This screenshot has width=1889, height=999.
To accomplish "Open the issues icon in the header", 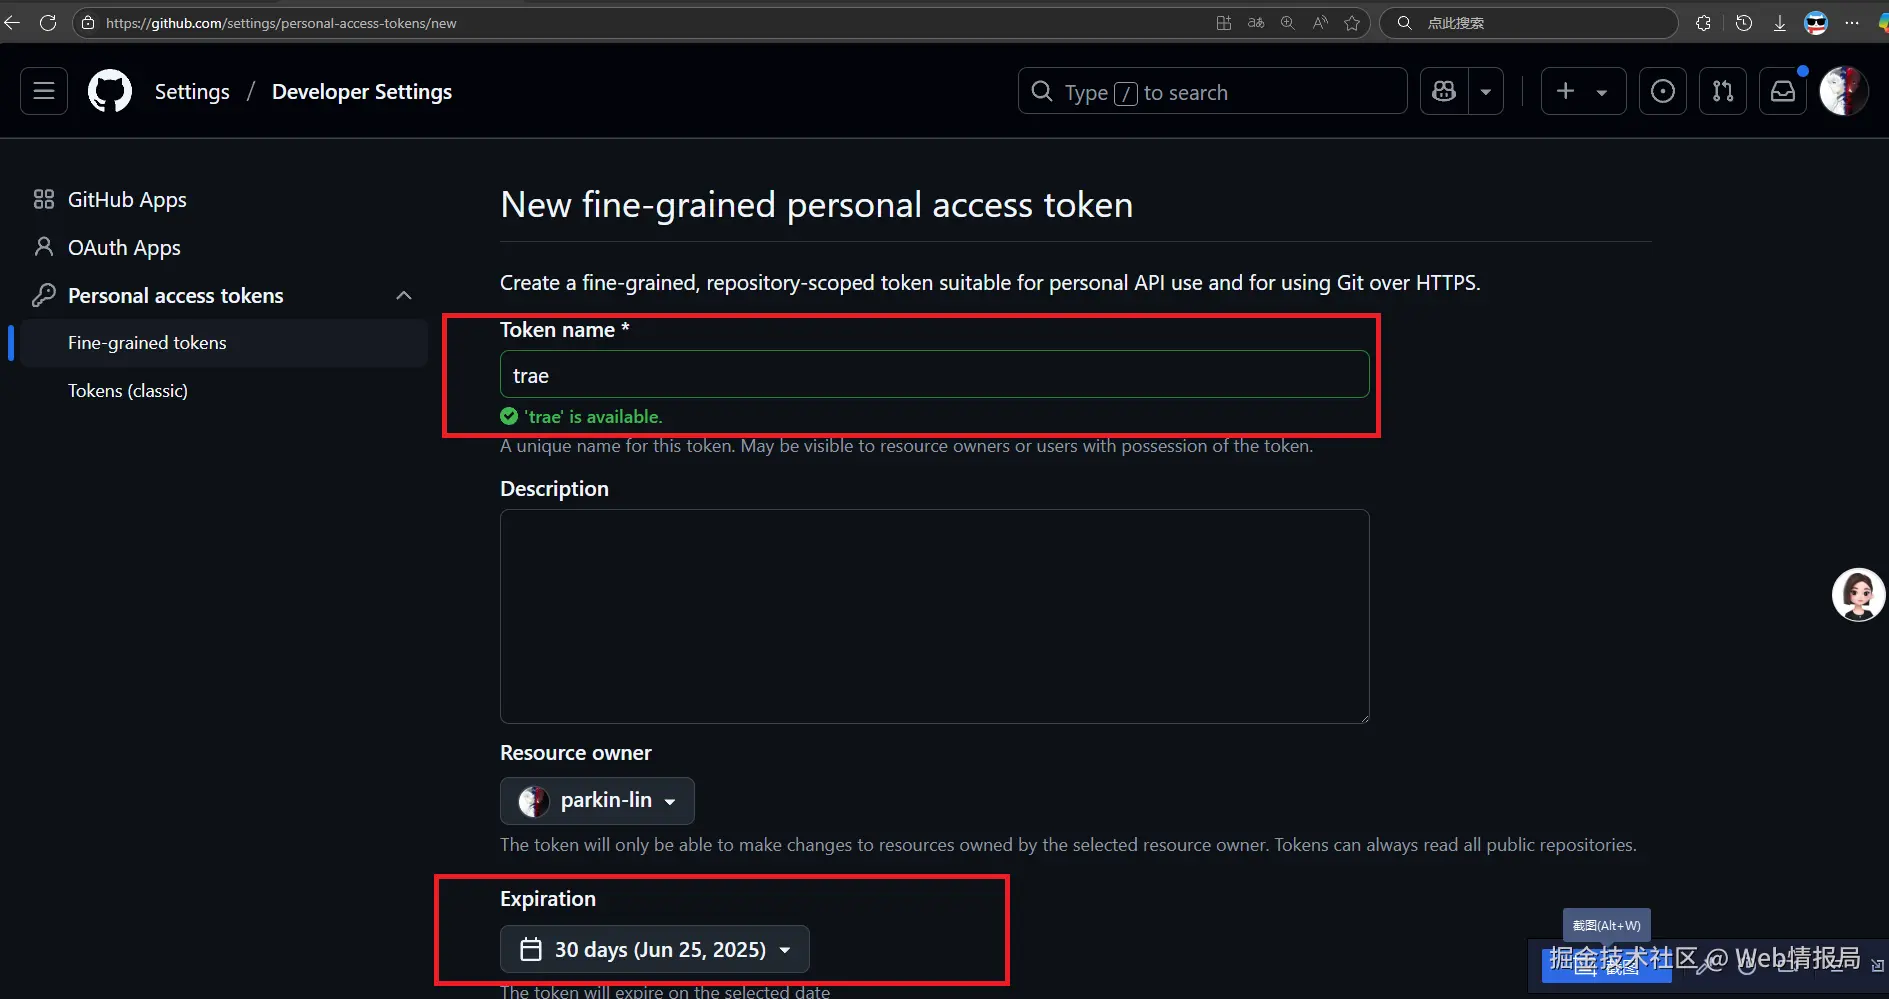I will pyautogui.click(x=1663, y=91).
